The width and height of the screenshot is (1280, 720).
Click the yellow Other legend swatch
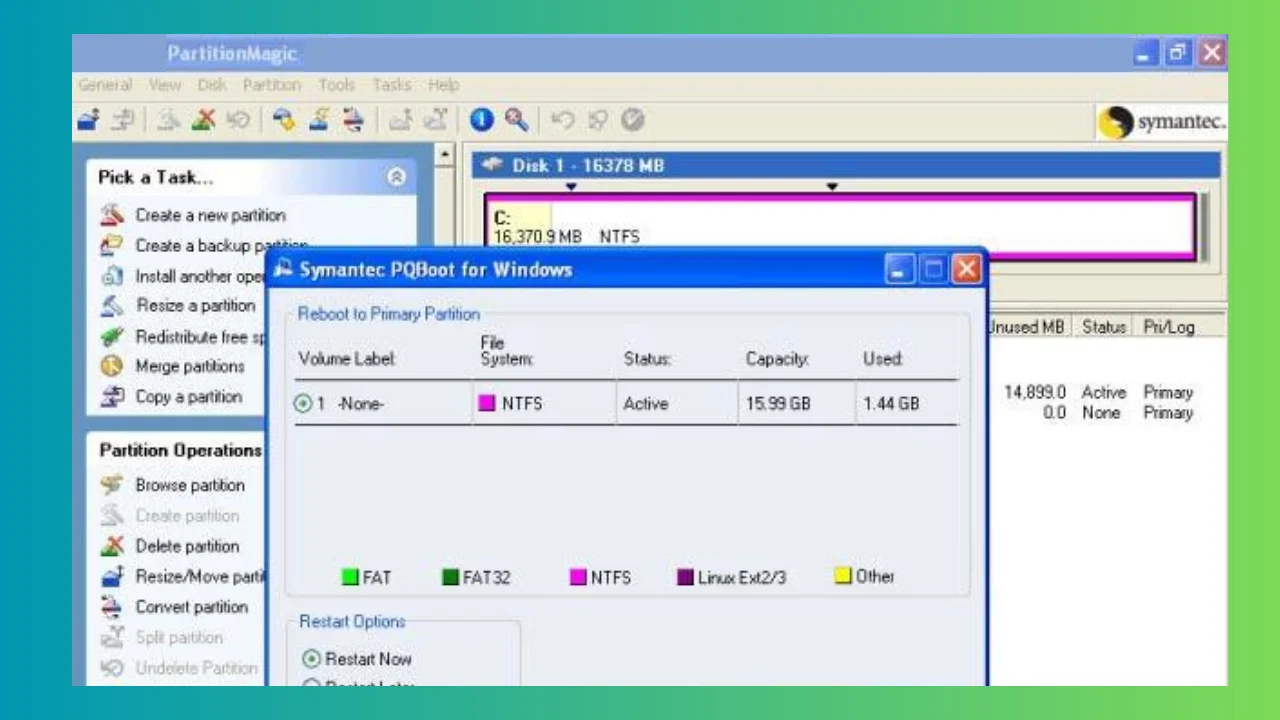[x=842, y=576]
